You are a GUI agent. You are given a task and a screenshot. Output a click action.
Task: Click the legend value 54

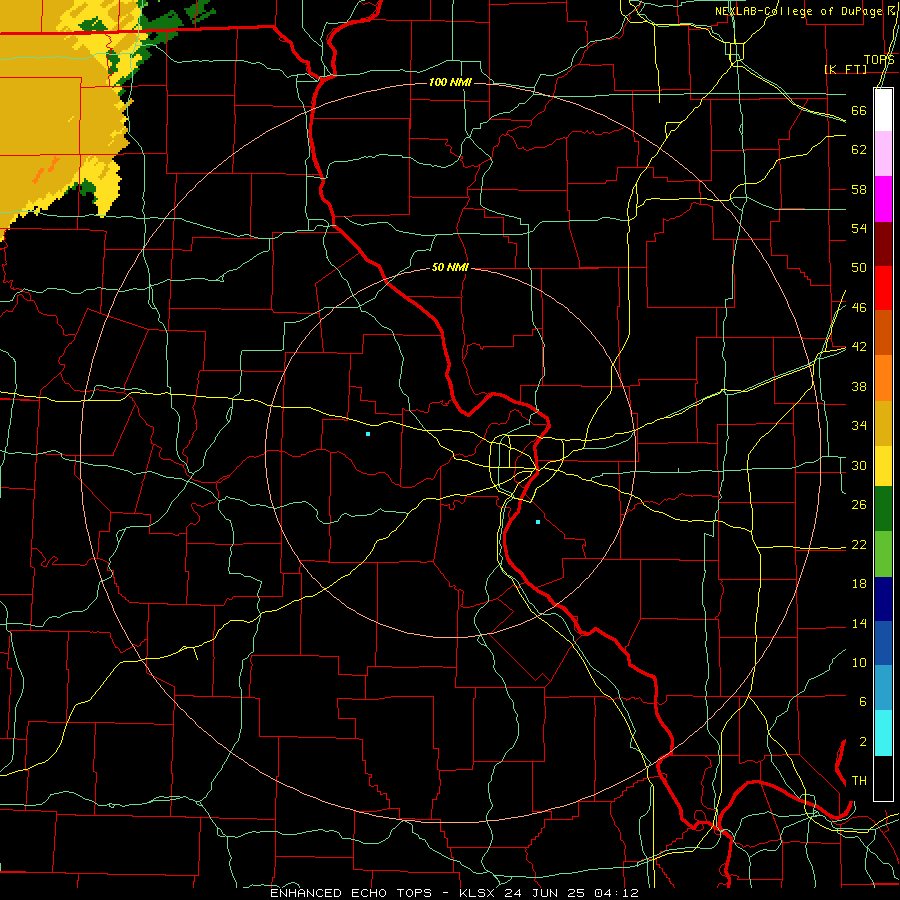[859, 228]
